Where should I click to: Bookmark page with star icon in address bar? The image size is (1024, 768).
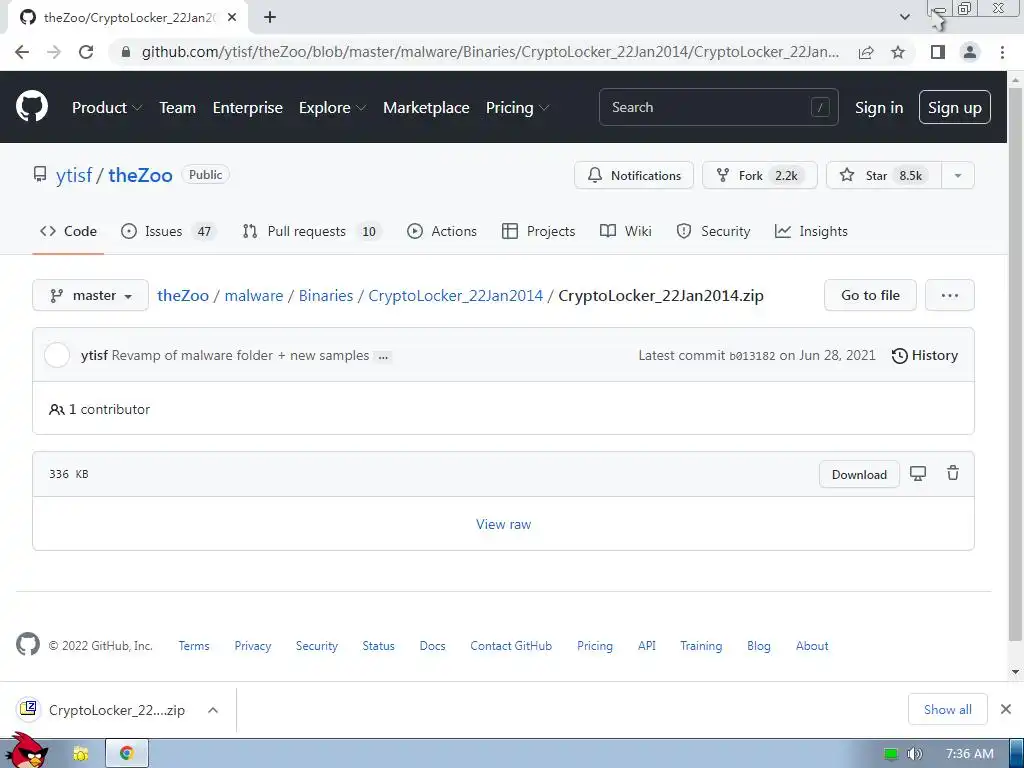[898, 52]
